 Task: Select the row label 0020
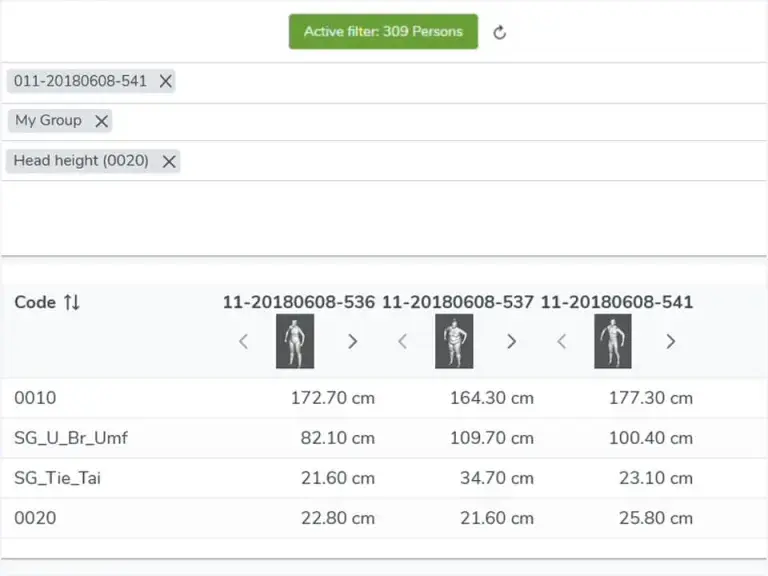(x=35, y=518)
